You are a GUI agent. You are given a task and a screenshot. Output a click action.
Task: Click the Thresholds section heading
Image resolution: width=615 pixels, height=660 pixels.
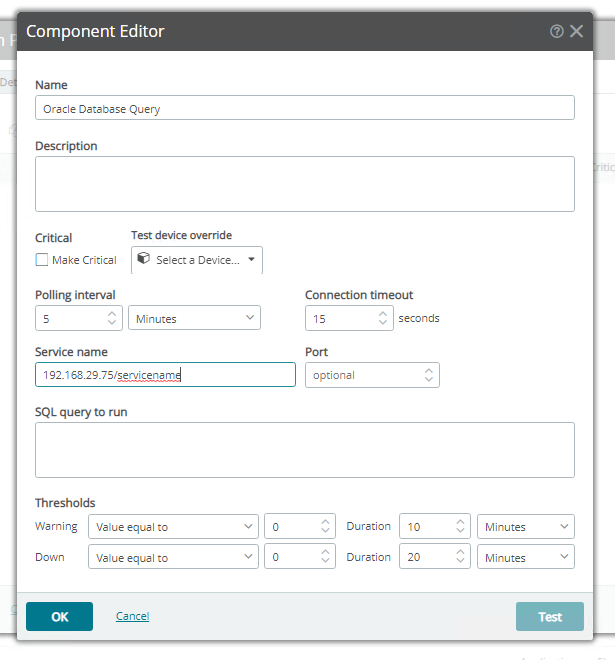(x=65, y=503)
